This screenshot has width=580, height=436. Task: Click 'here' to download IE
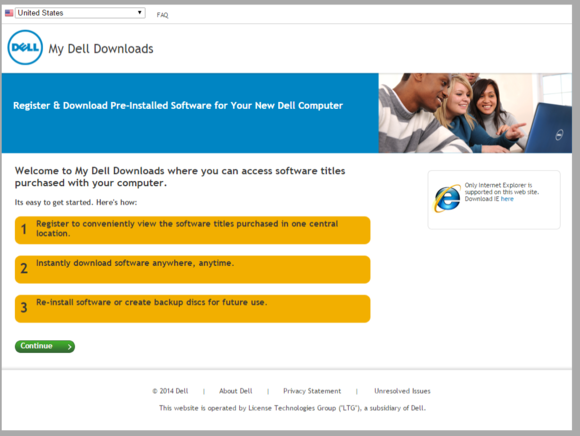pos(507,199)
